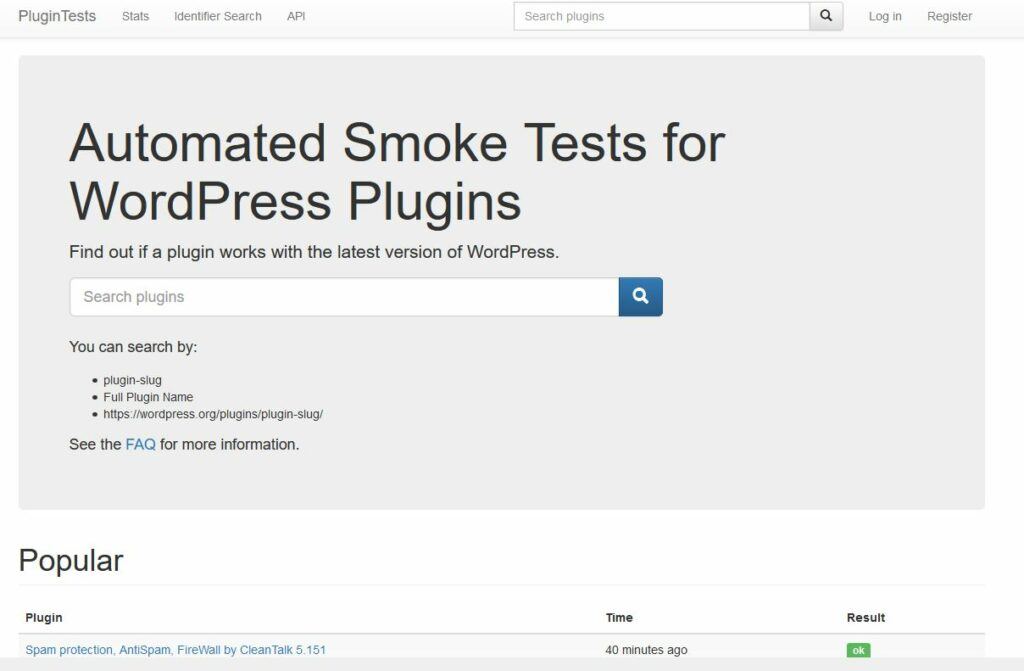The image size is (1024, 671).
Task: Open the FAQ link
Action: (140, 444)
